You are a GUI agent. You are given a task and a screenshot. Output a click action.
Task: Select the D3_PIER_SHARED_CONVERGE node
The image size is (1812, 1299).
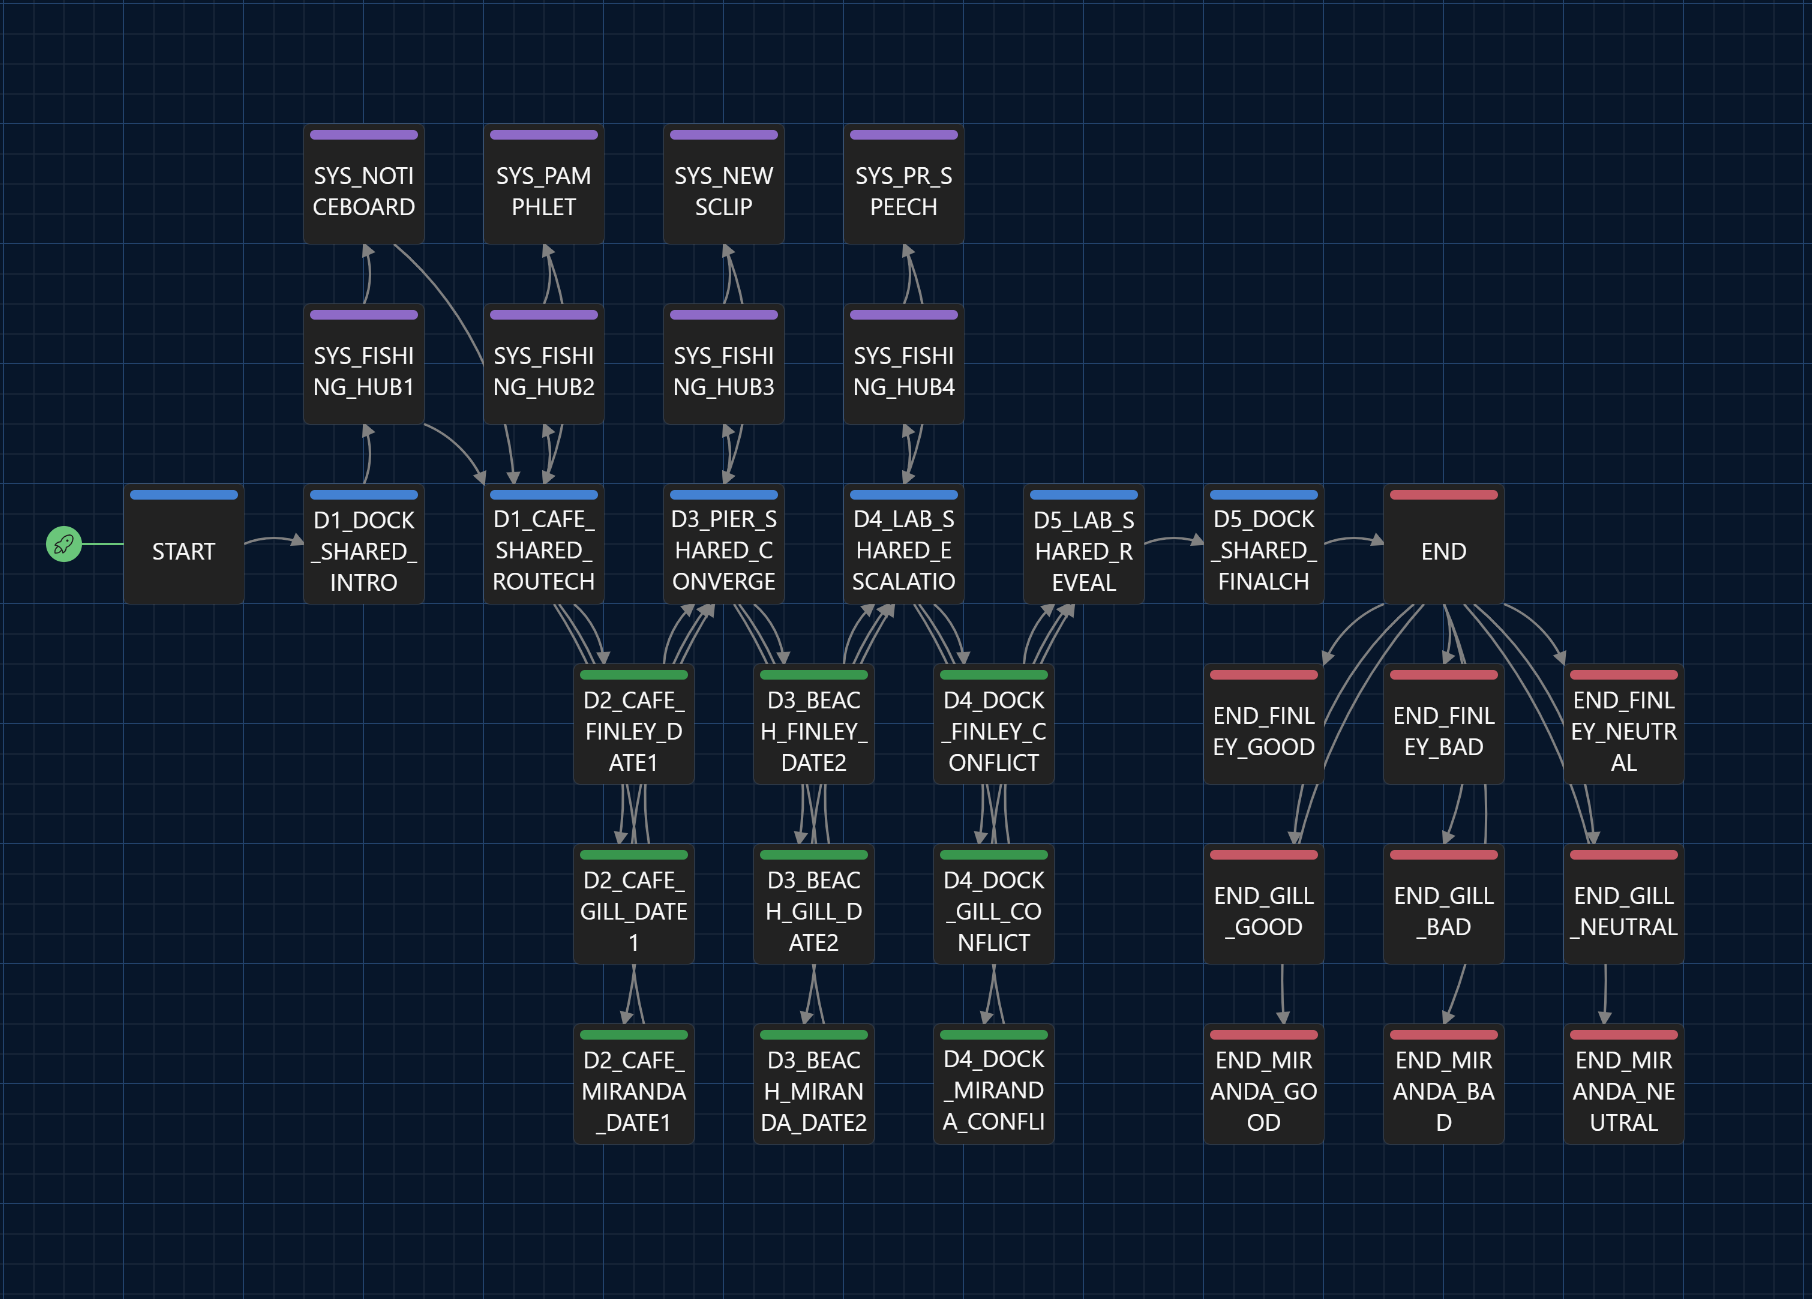(724, 544)
